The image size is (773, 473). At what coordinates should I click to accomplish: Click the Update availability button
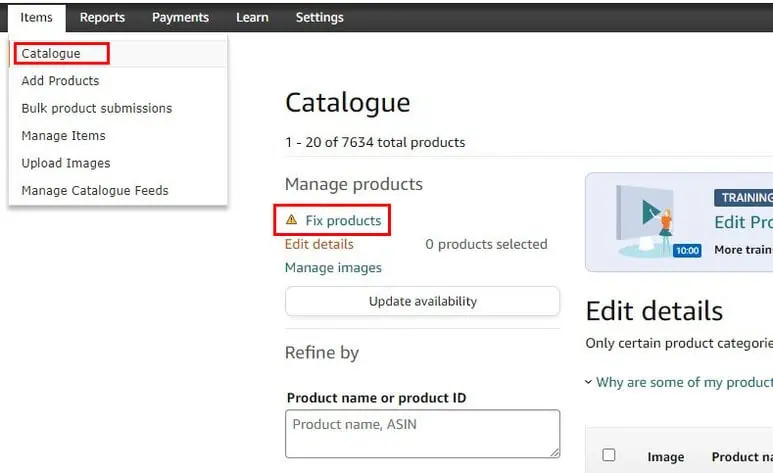tap(422, 301)
